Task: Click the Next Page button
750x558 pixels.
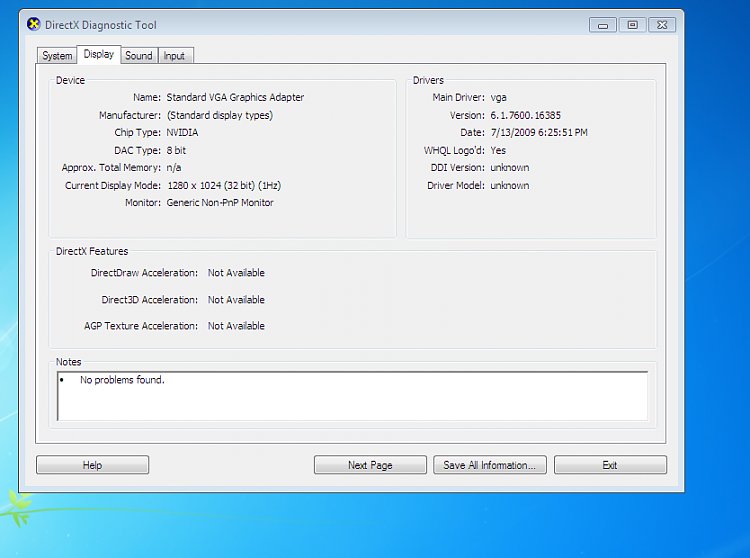Action: [370, 465]
